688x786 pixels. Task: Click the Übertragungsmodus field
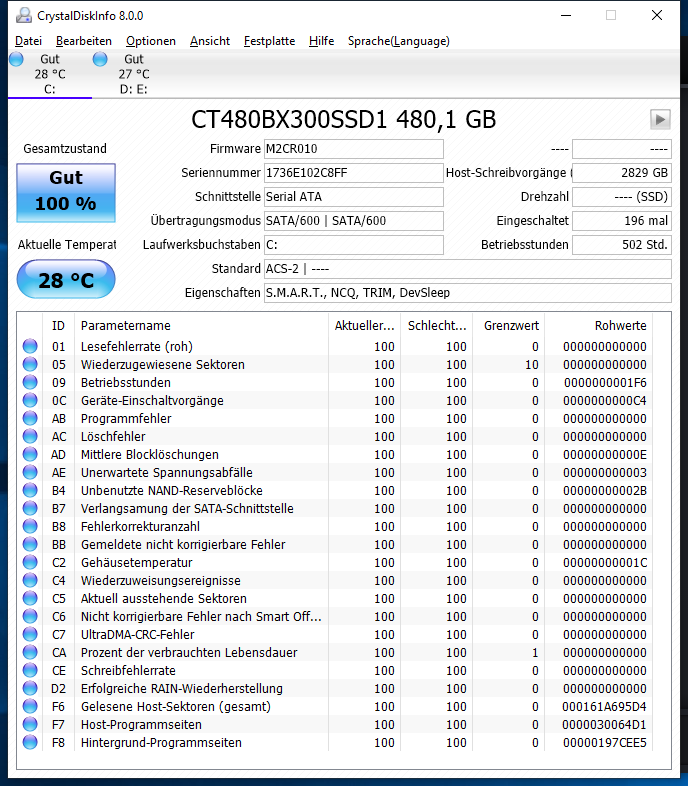click(x=354, y=221)
